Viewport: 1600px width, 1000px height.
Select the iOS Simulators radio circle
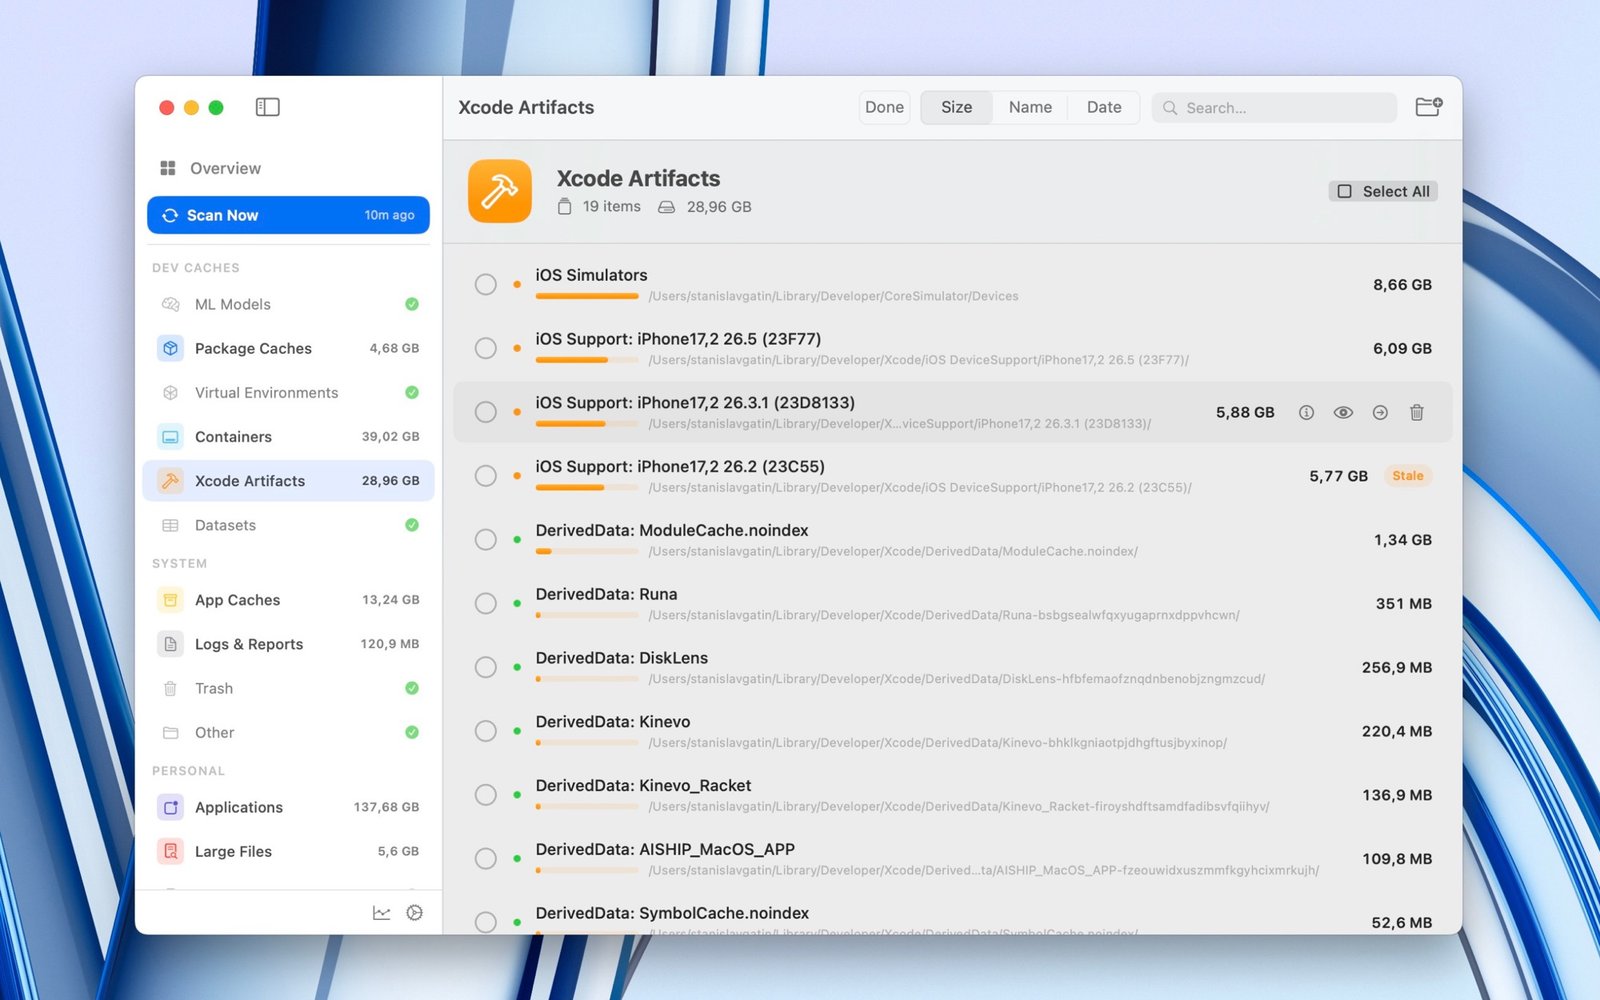[486, 284]
